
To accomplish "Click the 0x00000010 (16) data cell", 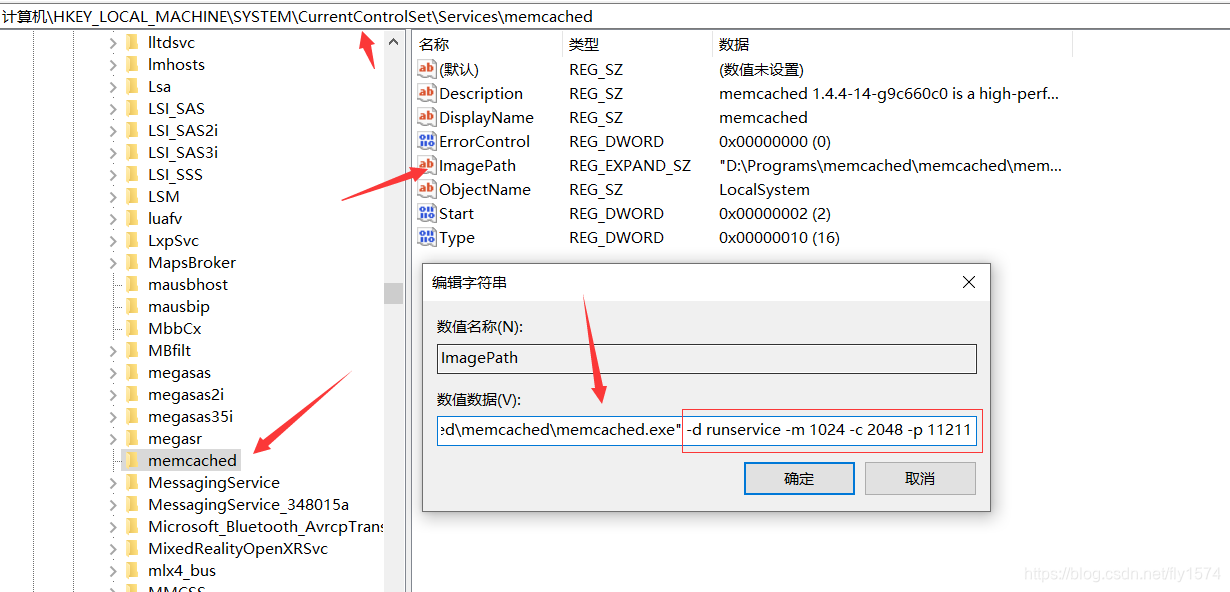I will (x=779, y=237).
